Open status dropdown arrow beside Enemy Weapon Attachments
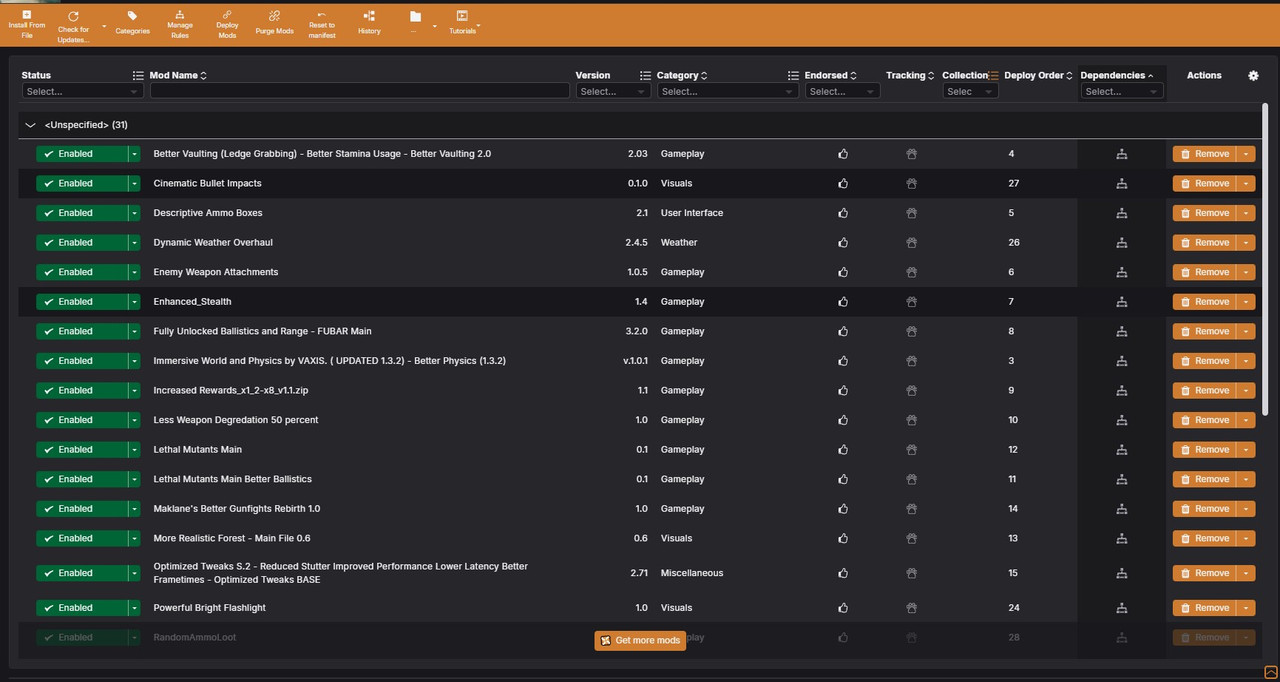This screenshot has height=682, width=1280. (x=134, y=272)
